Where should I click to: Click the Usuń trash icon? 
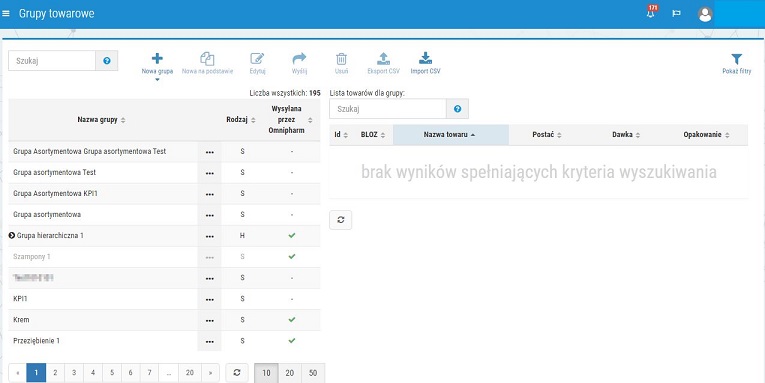[341, 59]
